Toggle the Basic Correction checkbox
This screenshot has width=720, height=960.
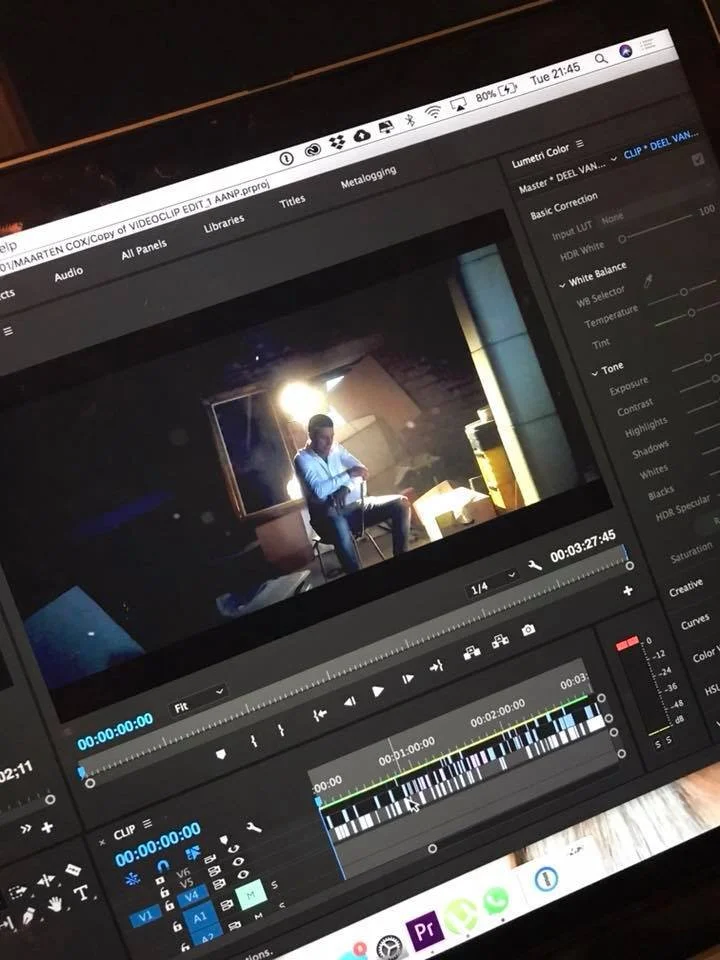[697, 160]
